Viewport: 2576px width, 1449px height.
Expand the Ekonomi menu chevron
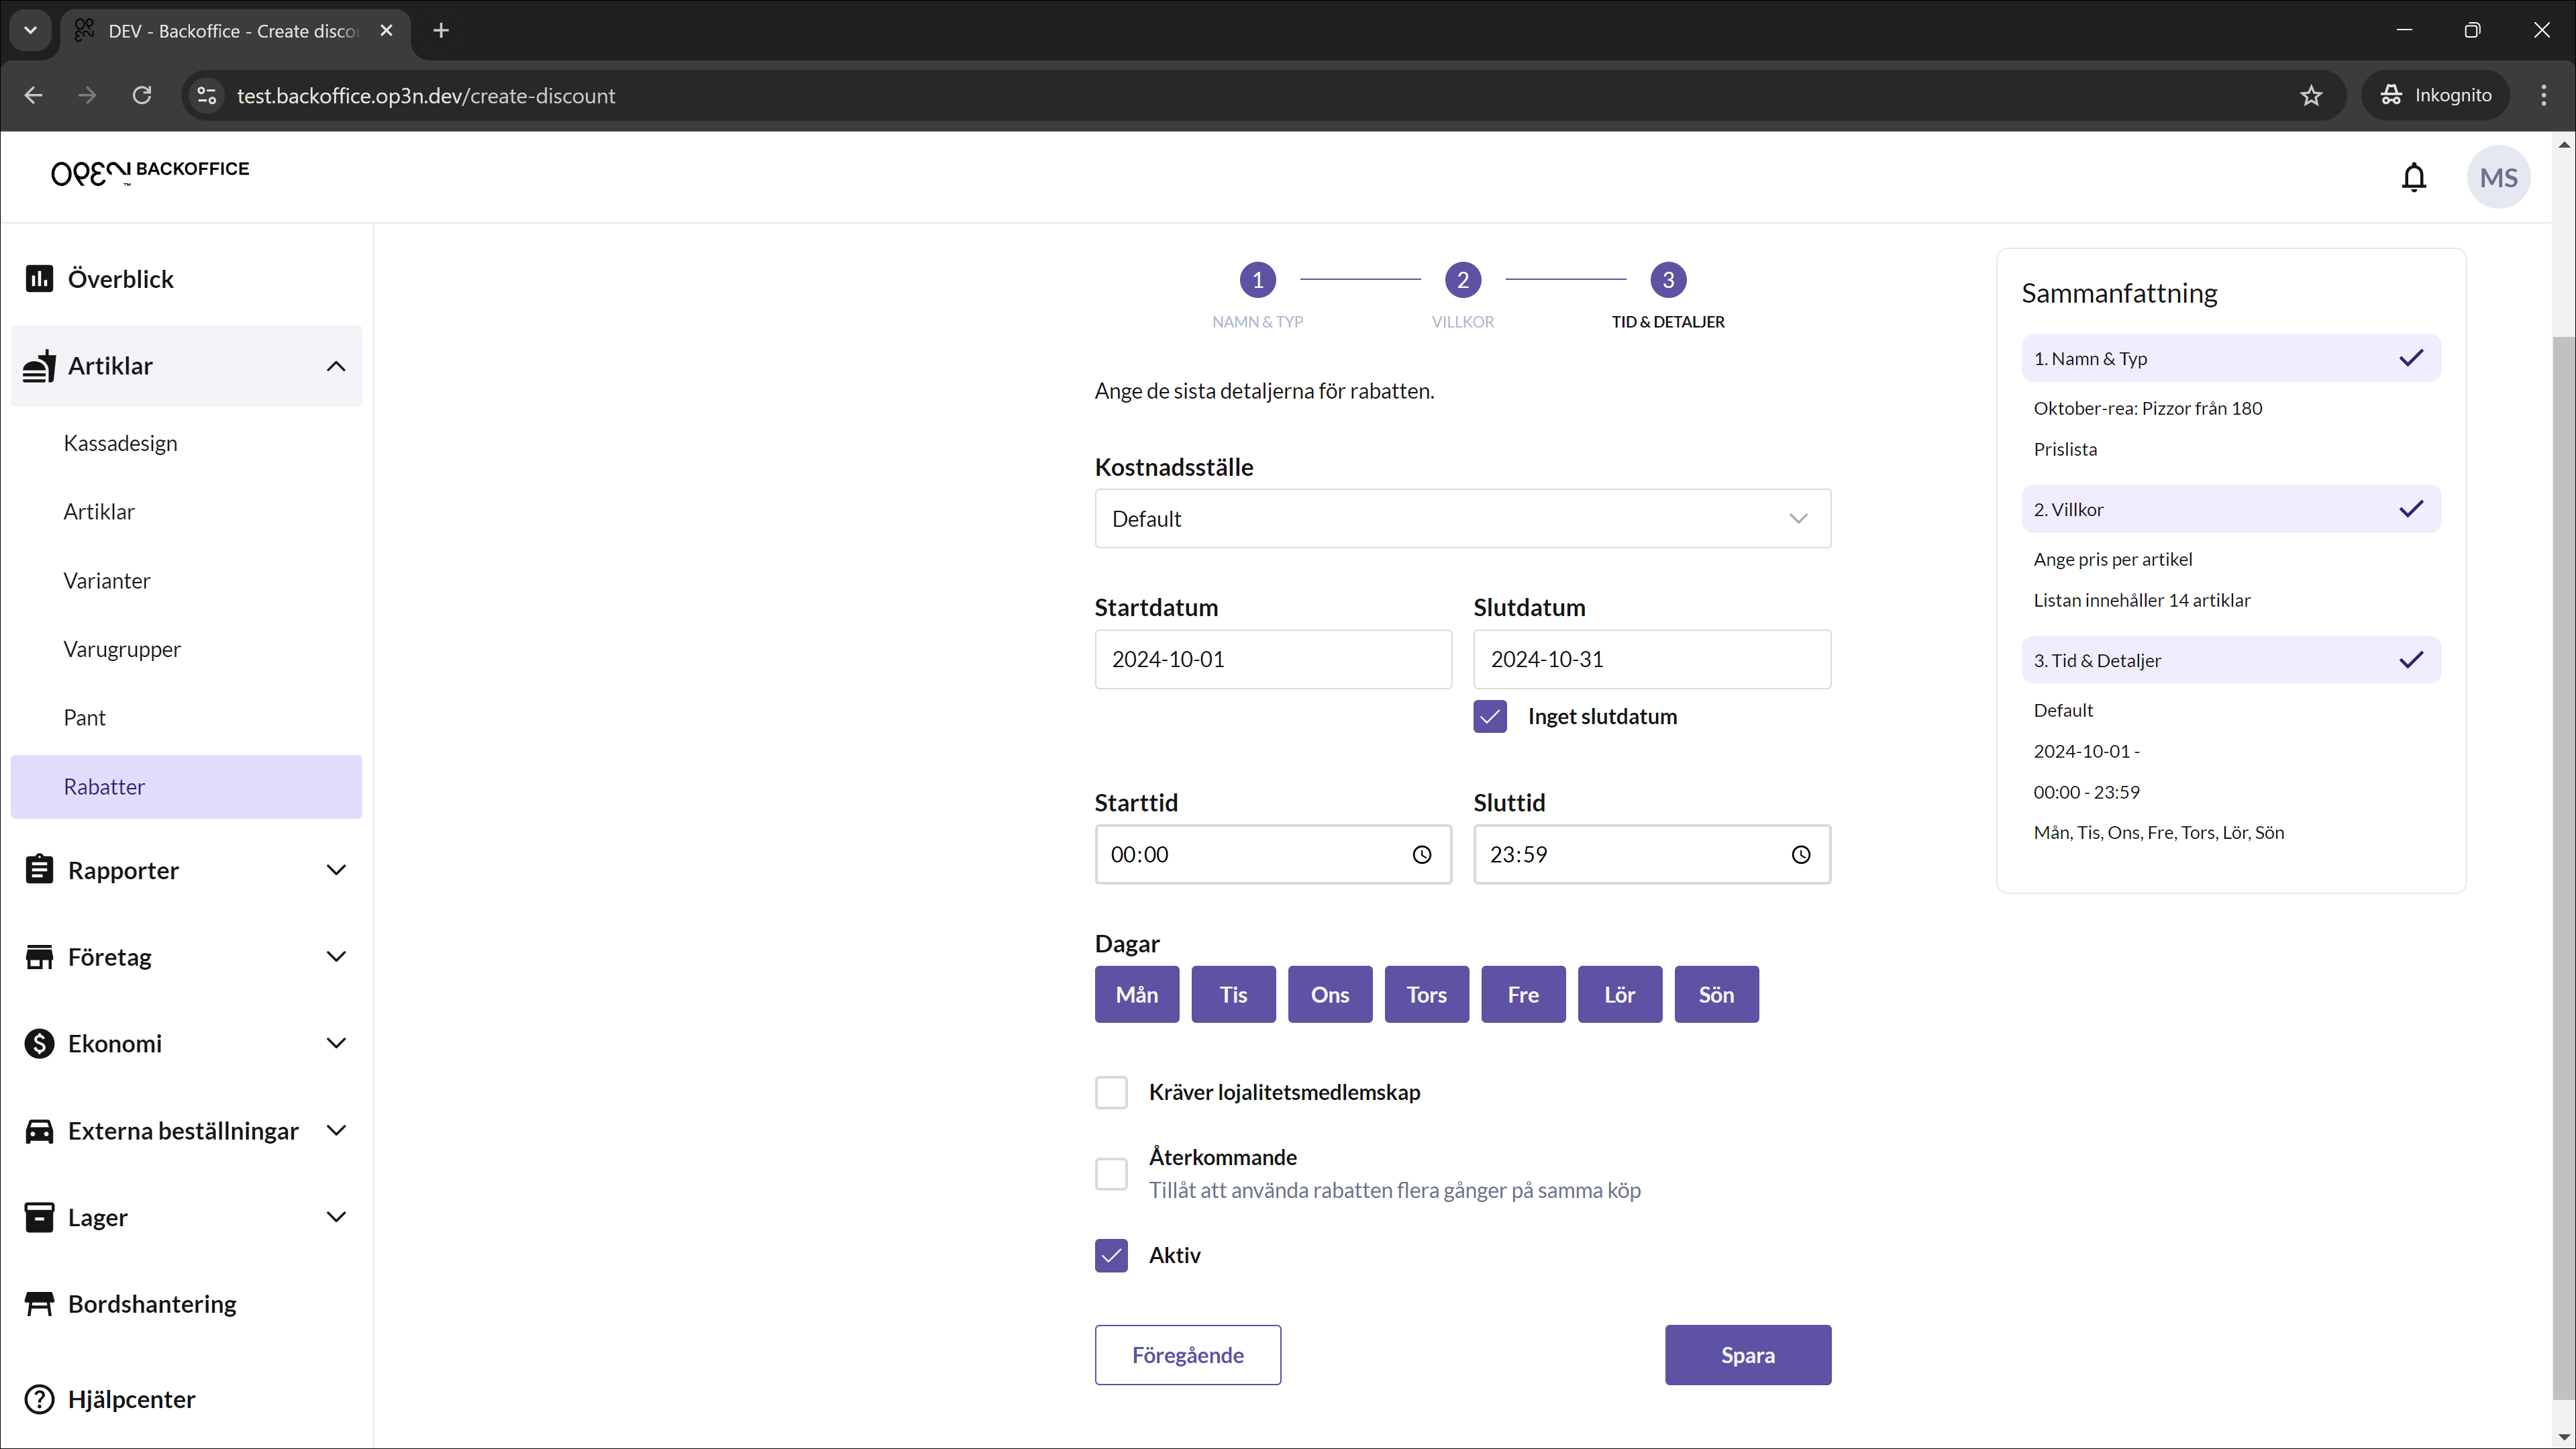pos(336,1043)
